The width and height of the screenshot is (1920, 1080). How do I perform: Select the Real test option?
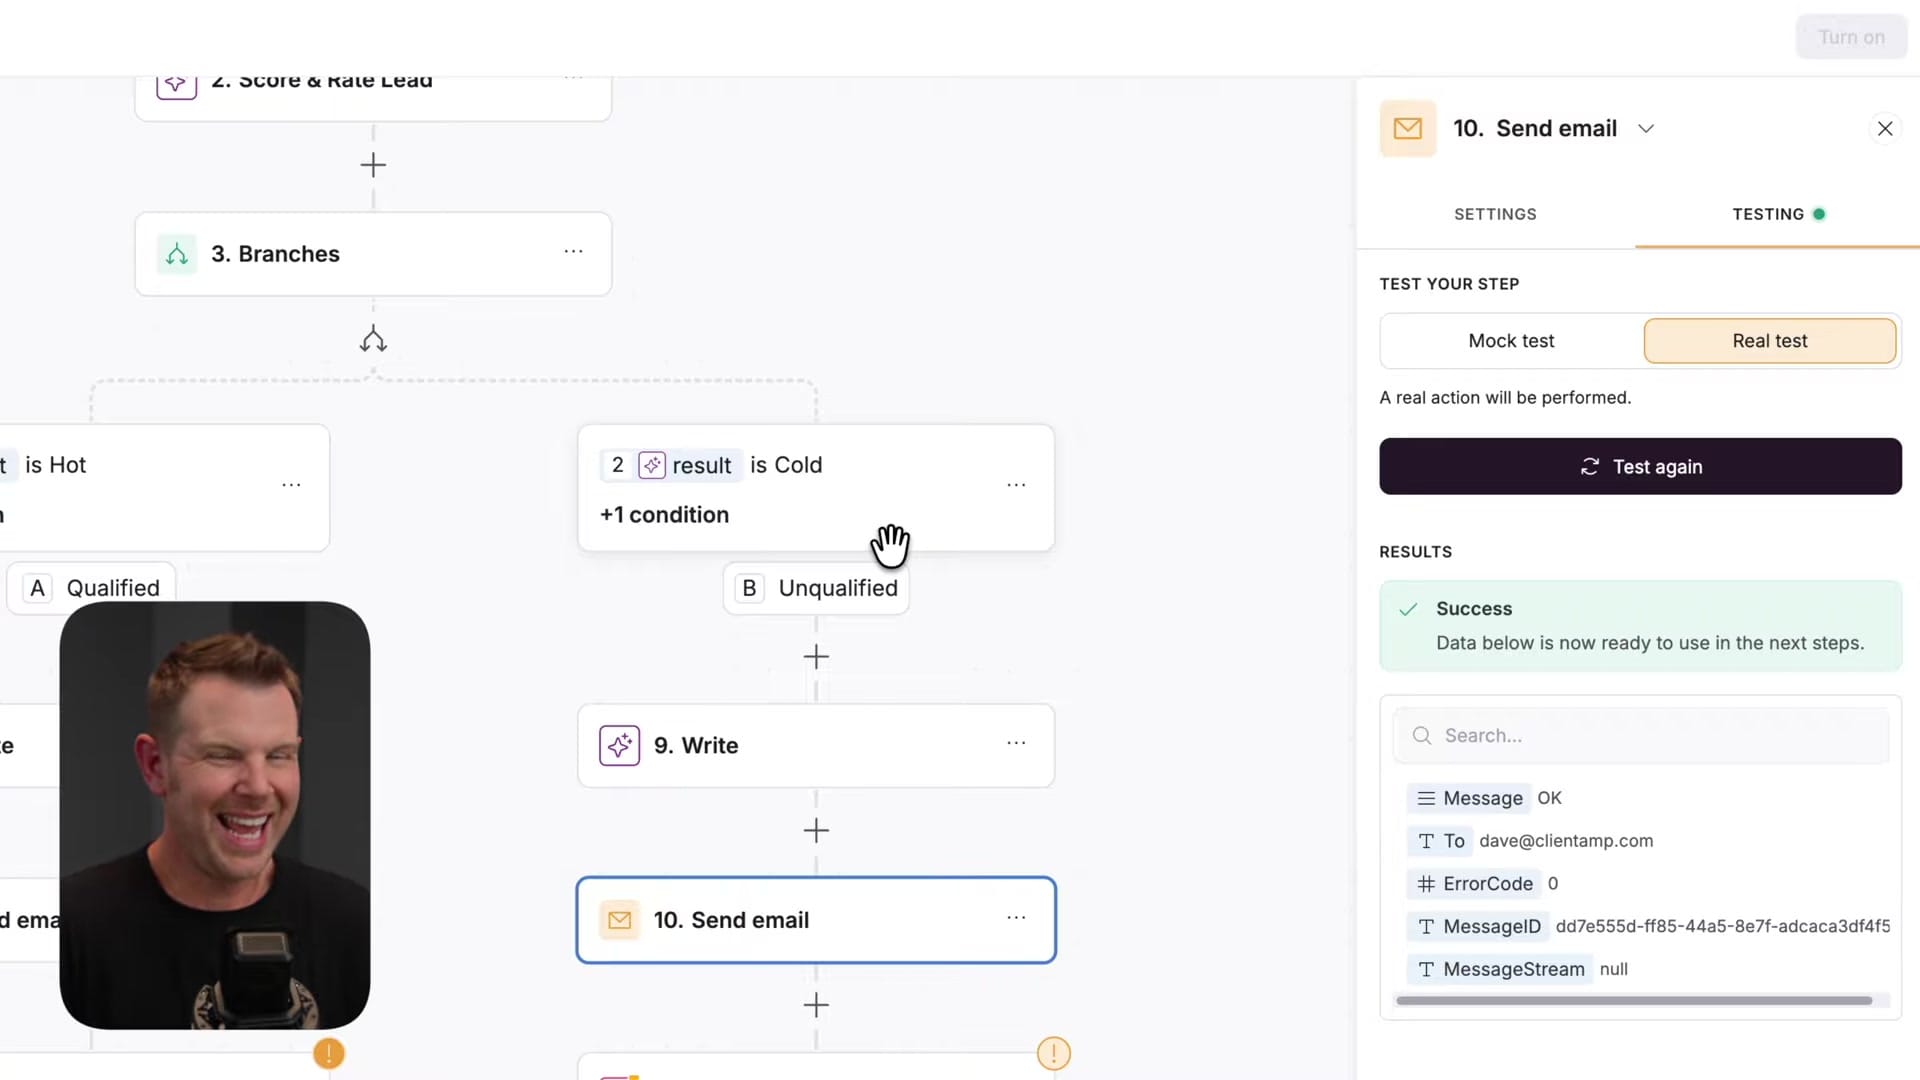pos(1769,341)
